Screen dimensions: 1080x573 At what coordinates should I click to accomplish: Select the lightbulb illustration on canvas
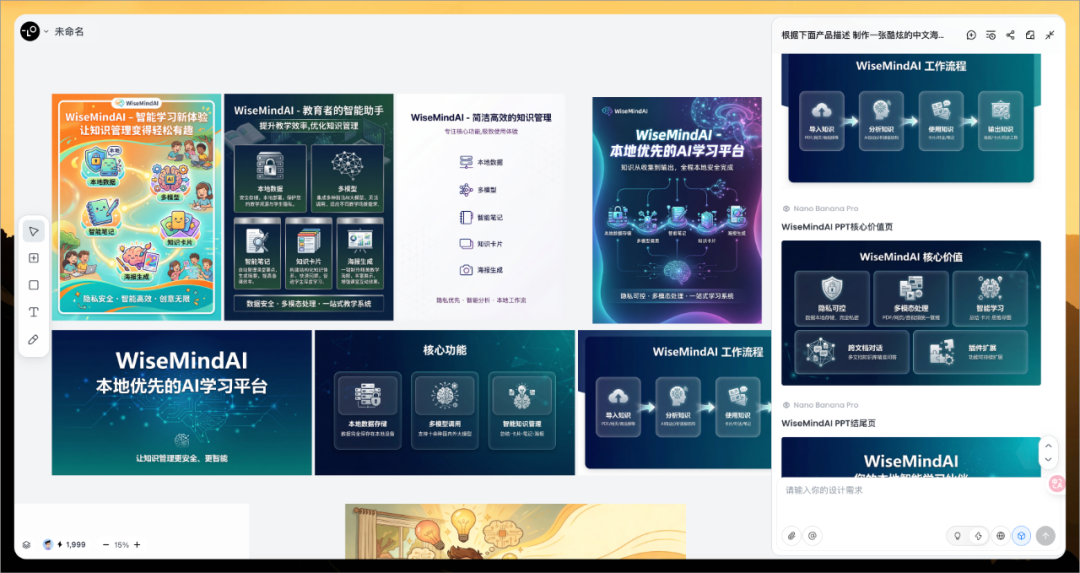tap(515, 531)
